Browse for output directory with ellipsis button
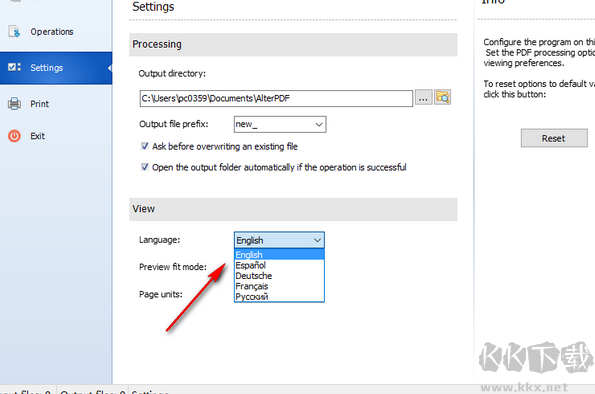The height and width of the screenshot is (394, 595). [x=423, y=98]
